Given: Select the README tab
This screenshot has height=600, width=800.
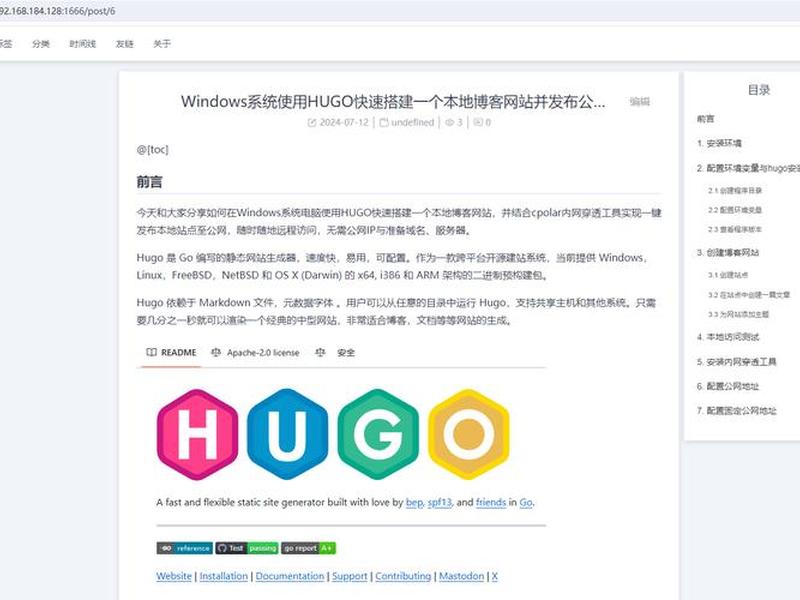Looking at the screenshot, I should (x=171, y=353).
